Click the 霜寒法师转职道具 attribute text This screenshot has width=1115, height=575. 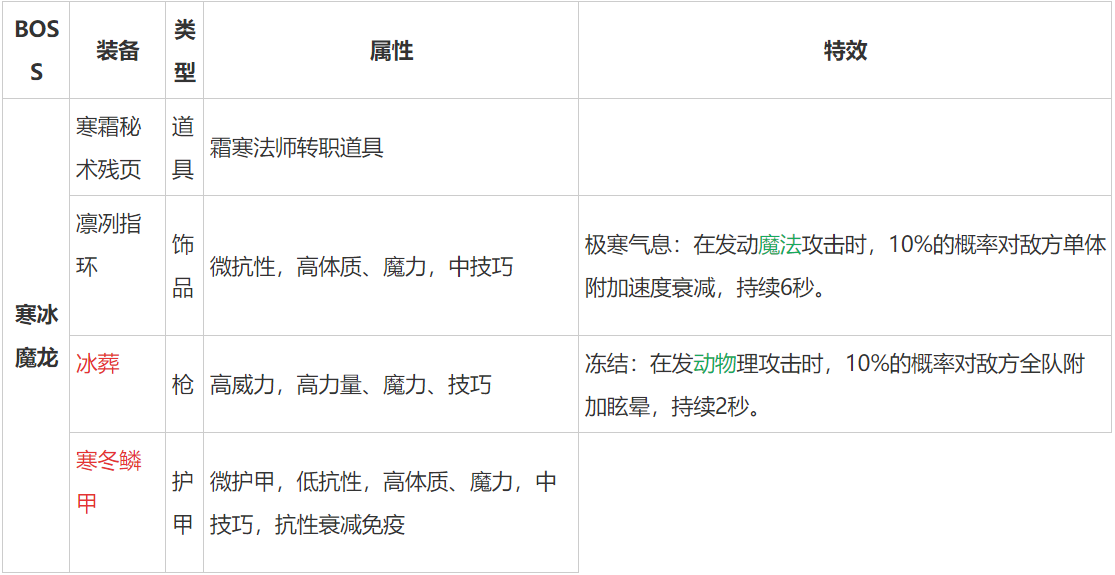click(297, 148)
